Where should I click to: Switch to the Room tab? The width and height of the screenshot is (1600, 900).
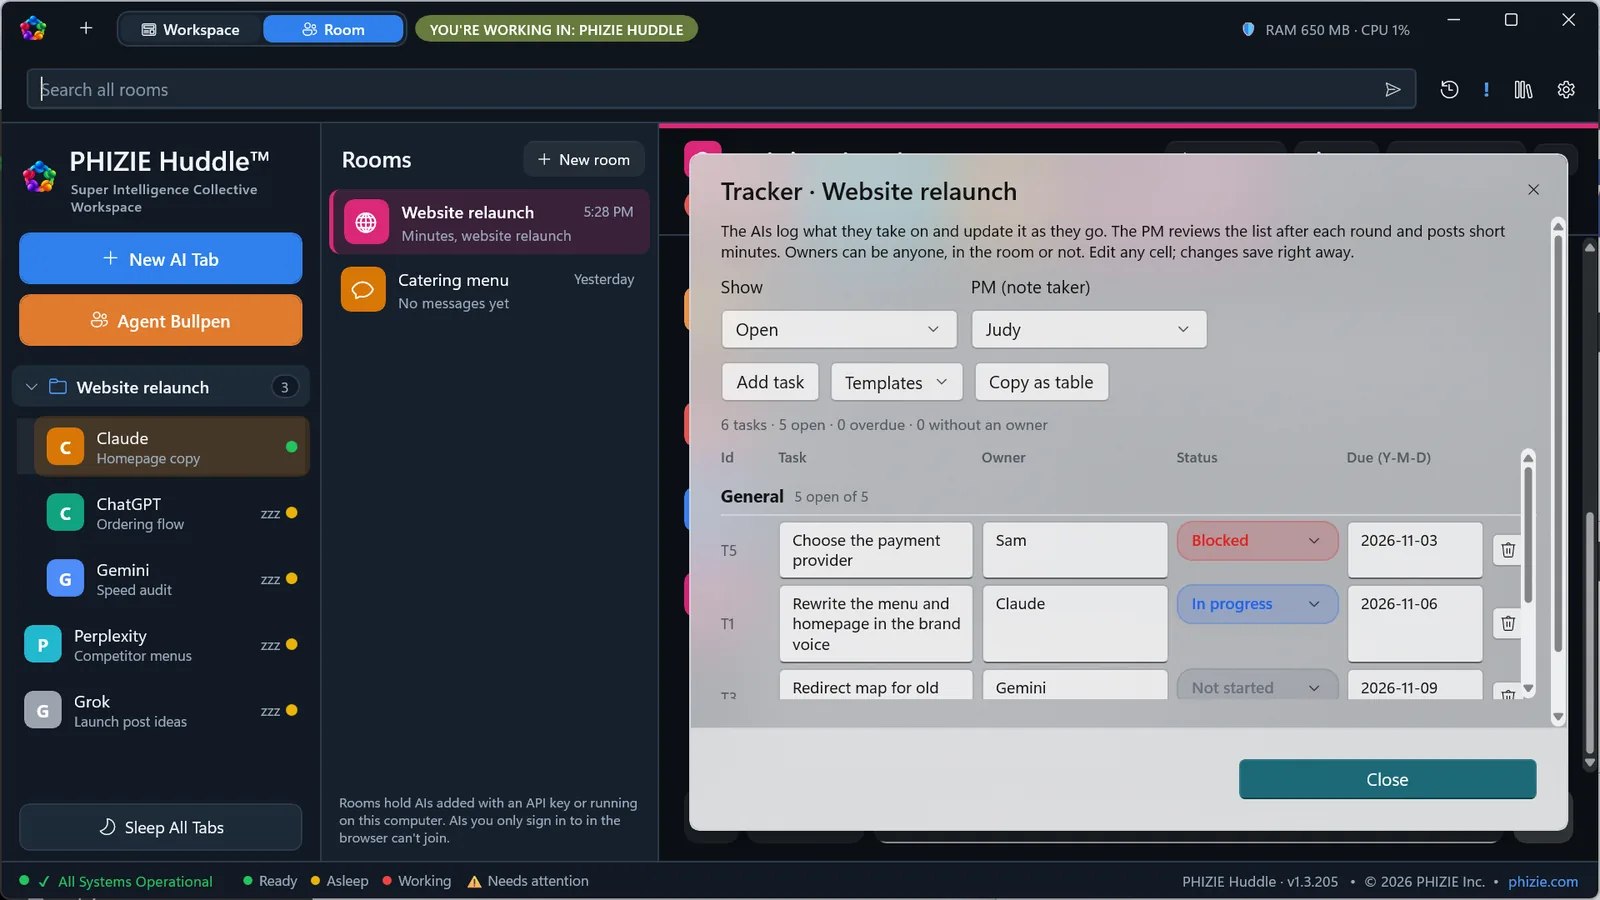333,30
